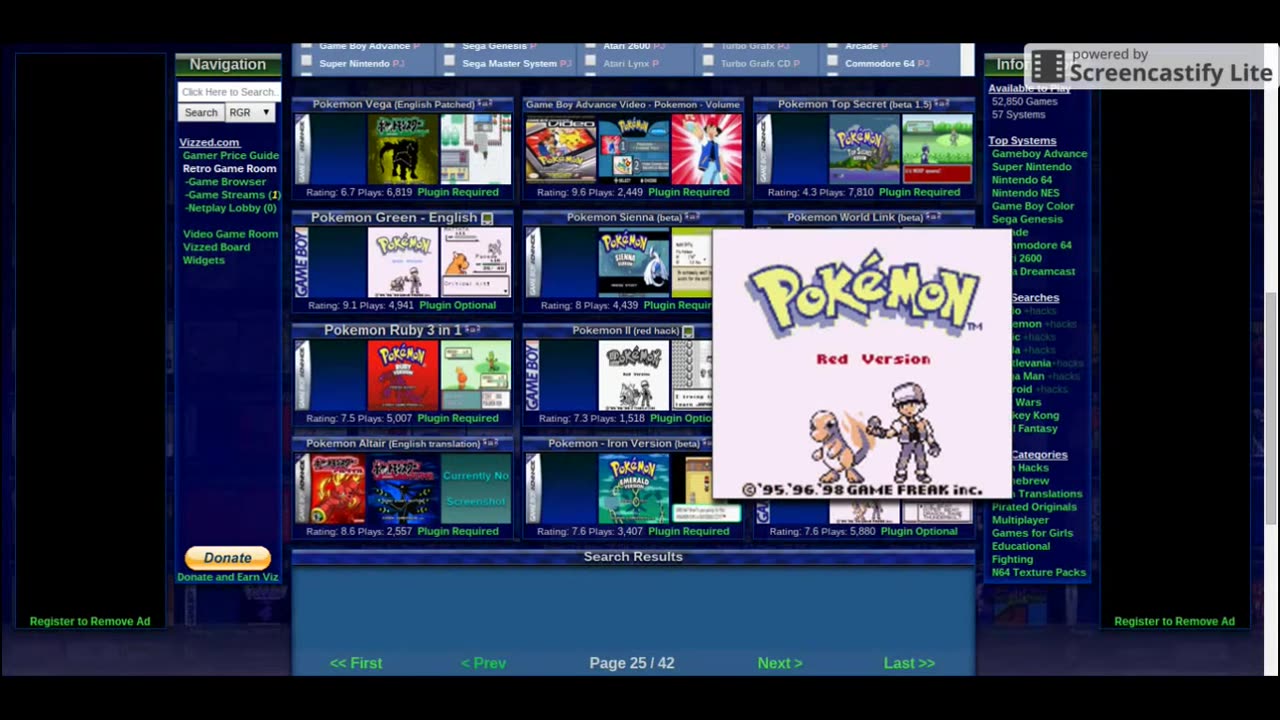Open Video Game Room in Navigation
The height and width of the screenshot is (720, 1280).
point(231,233)
